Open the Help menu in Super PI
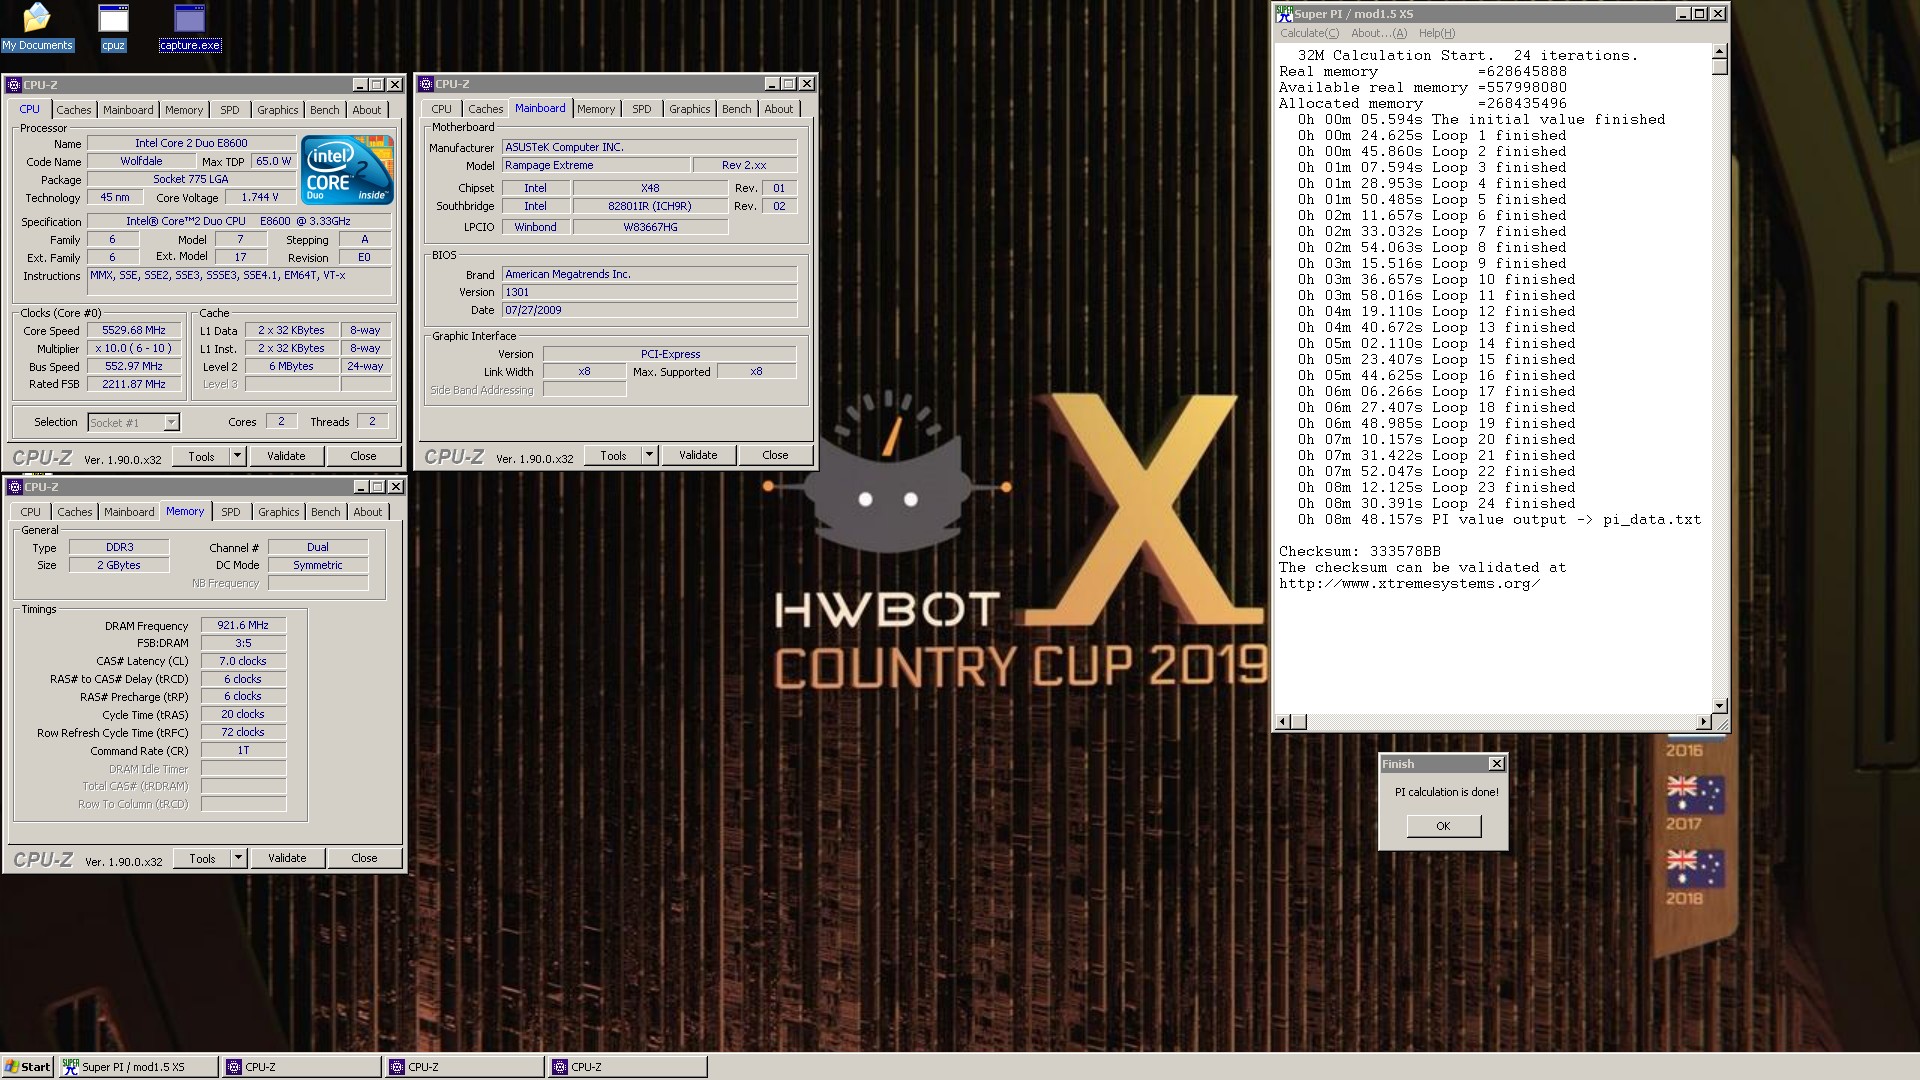Screen dimensions: 1920x1080 [x=1436, y=33]
